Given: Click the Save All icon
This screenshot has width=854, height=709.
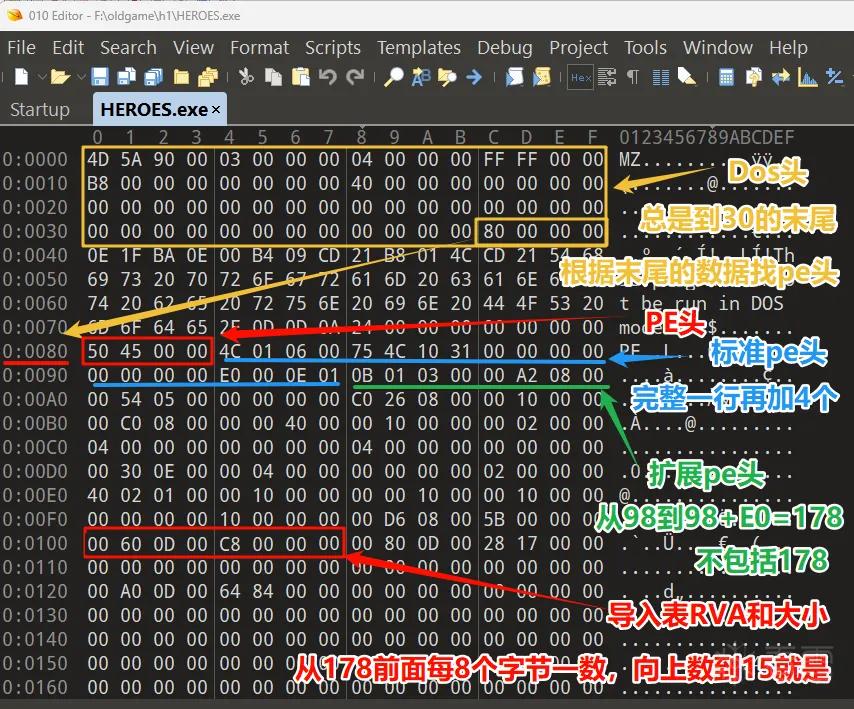Looking at the screenshot, I should 154,77.
